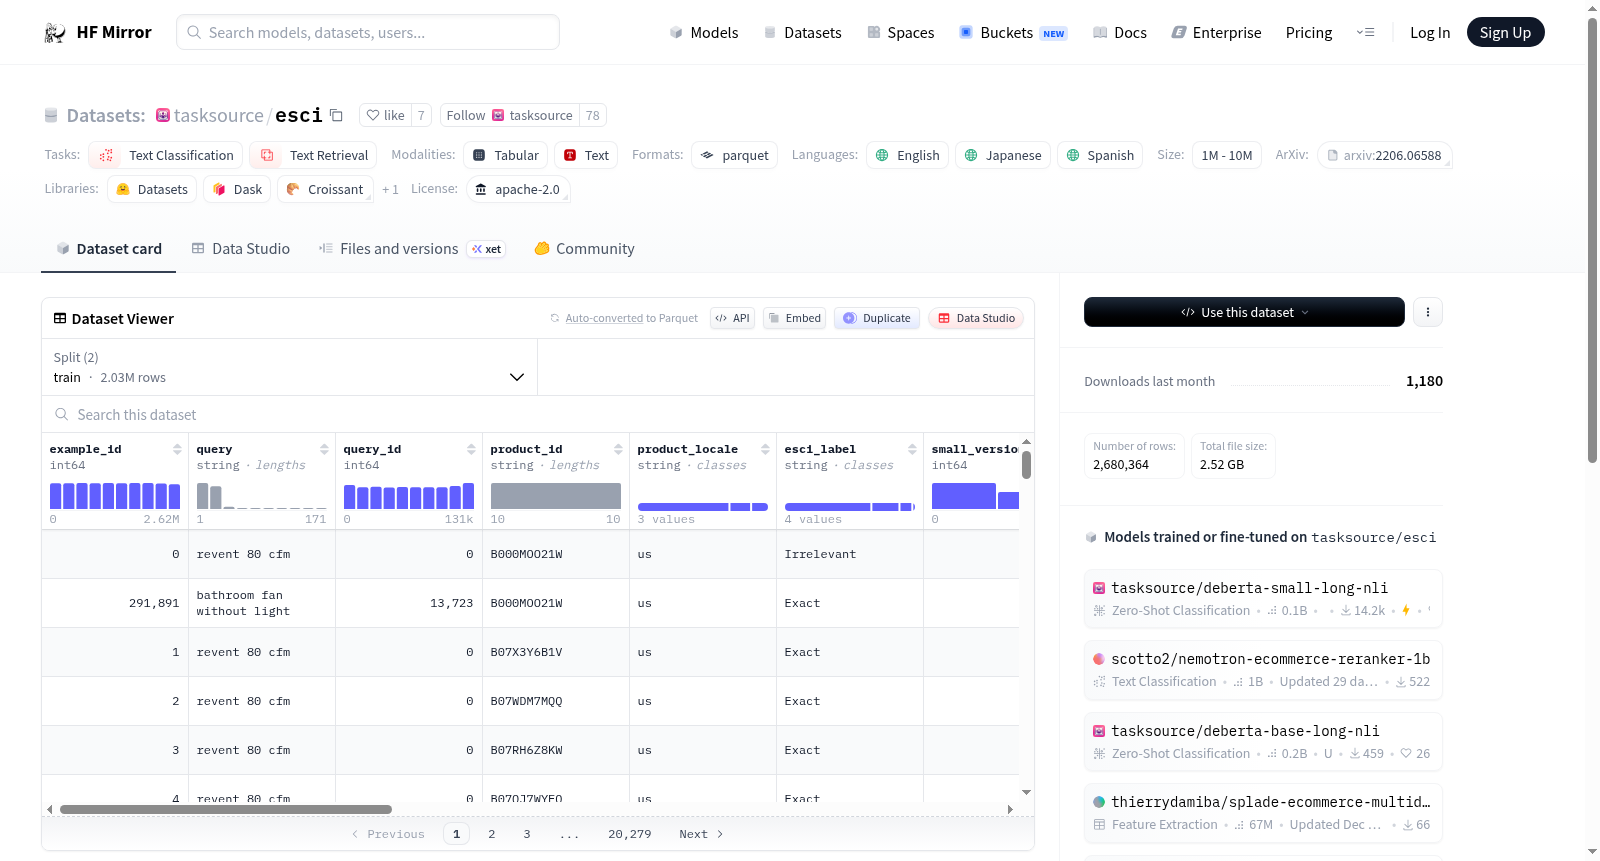Open Docs in the navigation
The image size is (1600, 861).
[x=1120, y=33]
